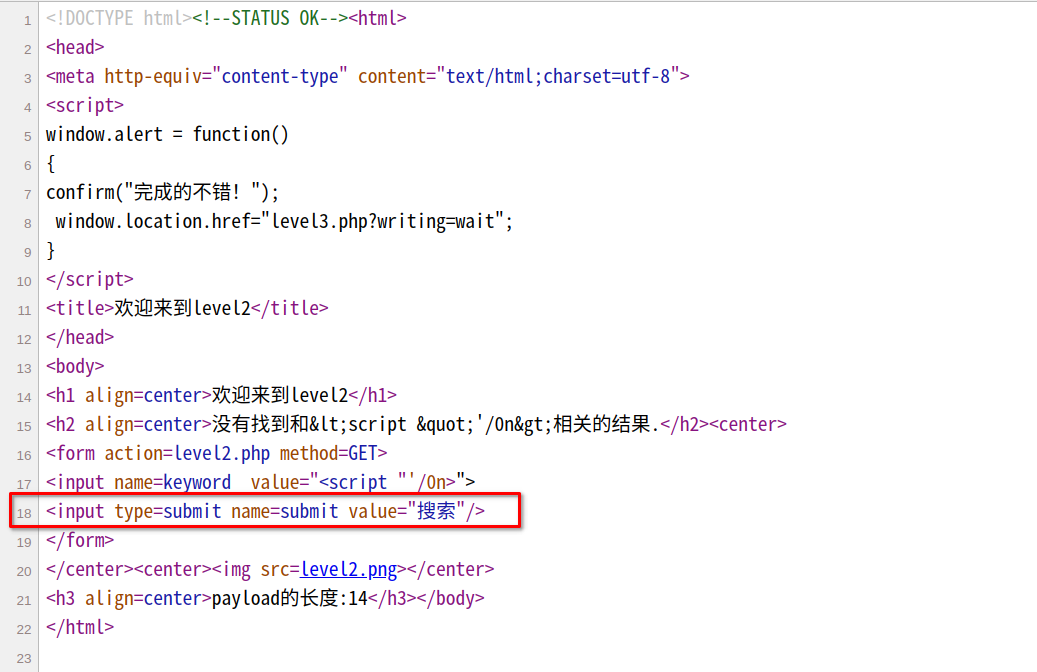Click the window.location.href level3.php line
This screenshot has height=672, width=1037.
(x=284, y=221)
